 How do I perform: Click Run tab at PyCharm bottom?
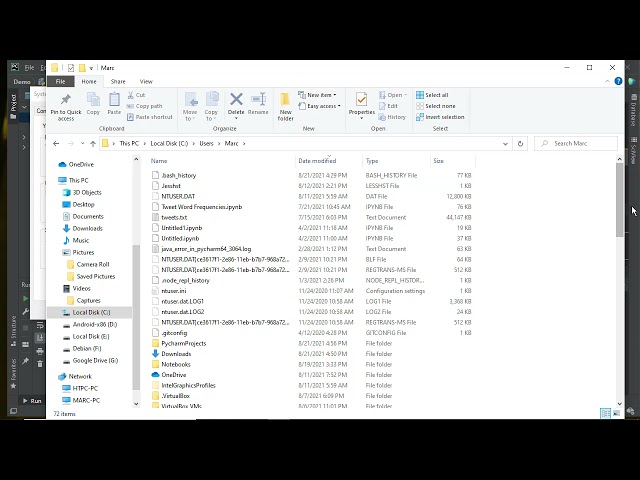pos(32,401)
